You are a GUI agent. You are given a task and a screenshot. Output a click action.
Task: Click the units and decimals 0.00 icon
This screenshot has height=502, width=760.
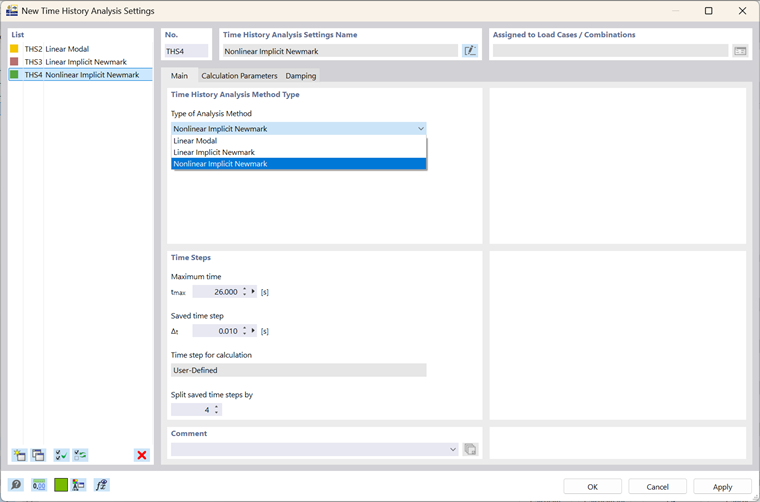pos(38,485)
